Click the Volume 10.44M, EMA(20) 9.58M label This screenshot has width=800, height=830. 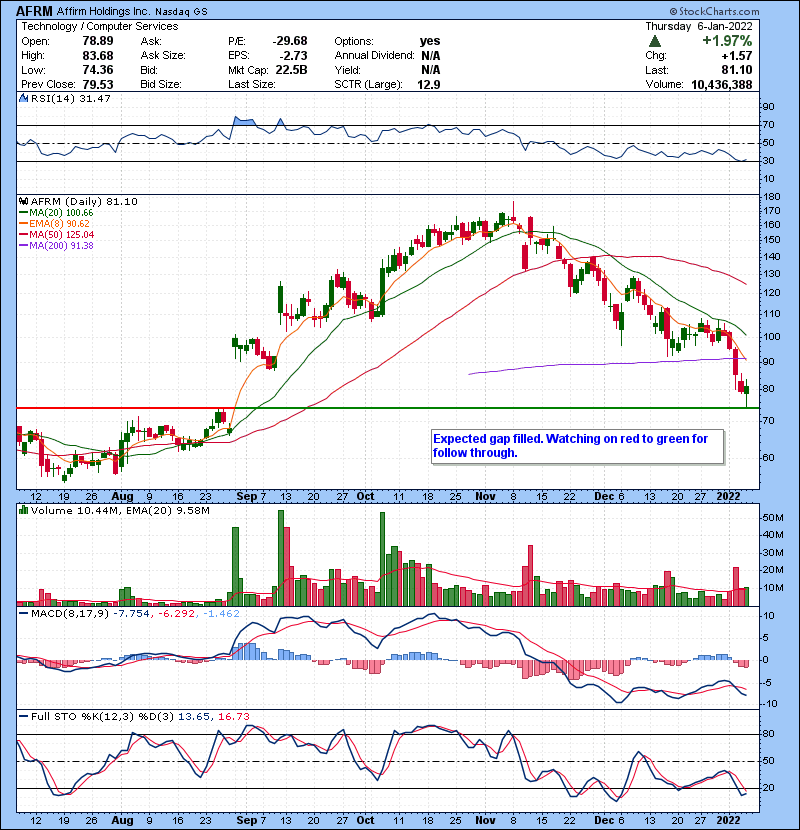click(x=120, y=510)
